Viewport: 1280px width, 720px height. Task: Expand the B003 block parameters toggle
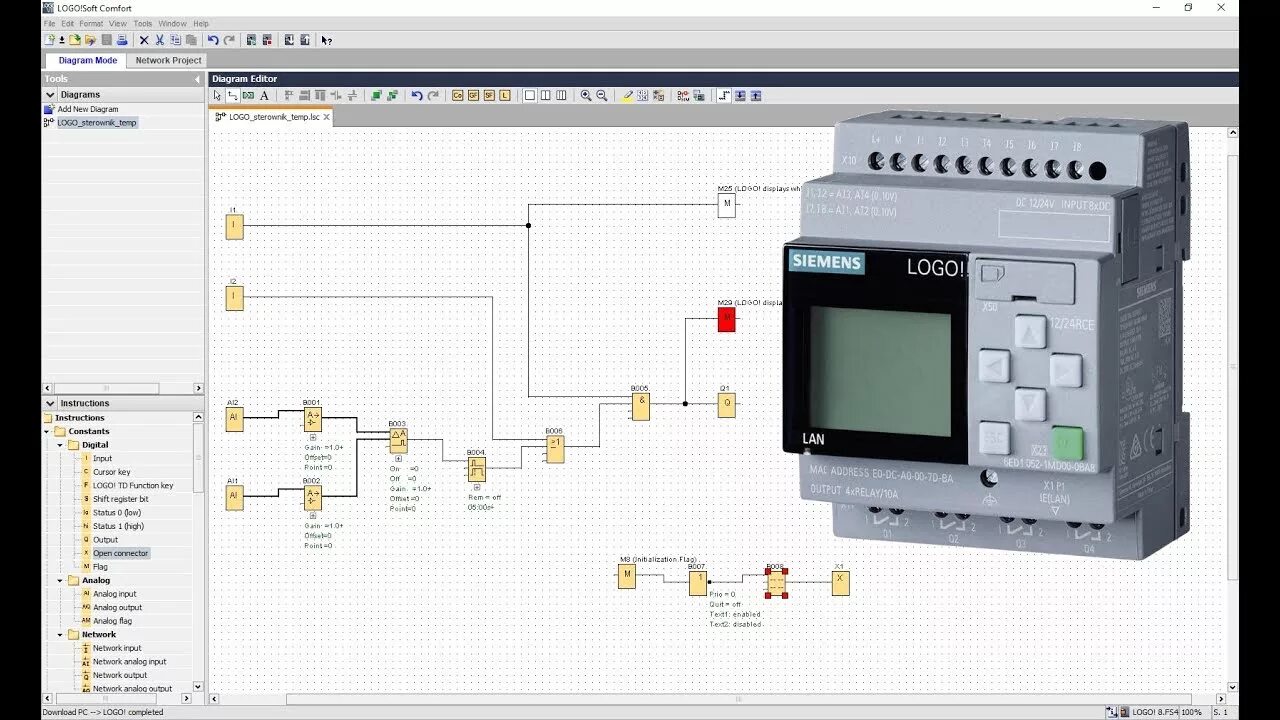point(398,460)
